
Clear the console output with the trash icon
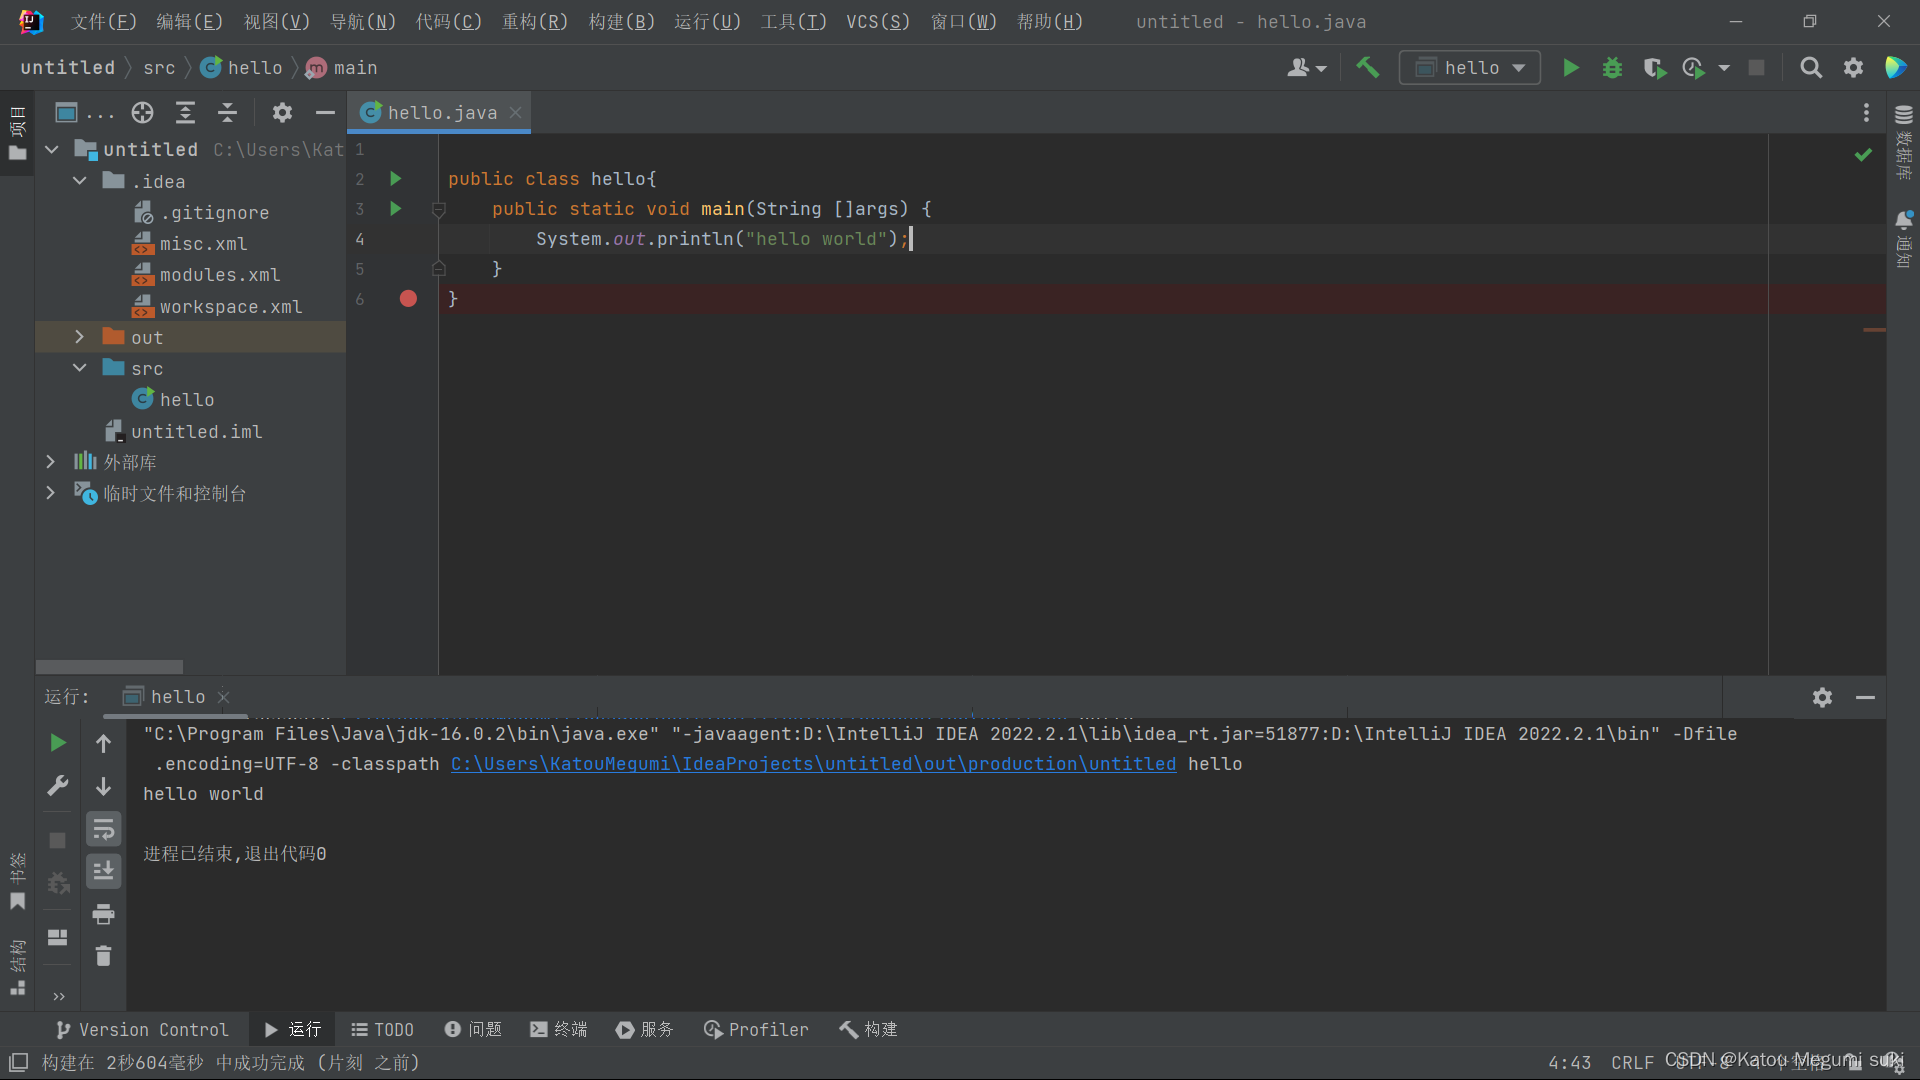tap(103, 956)
